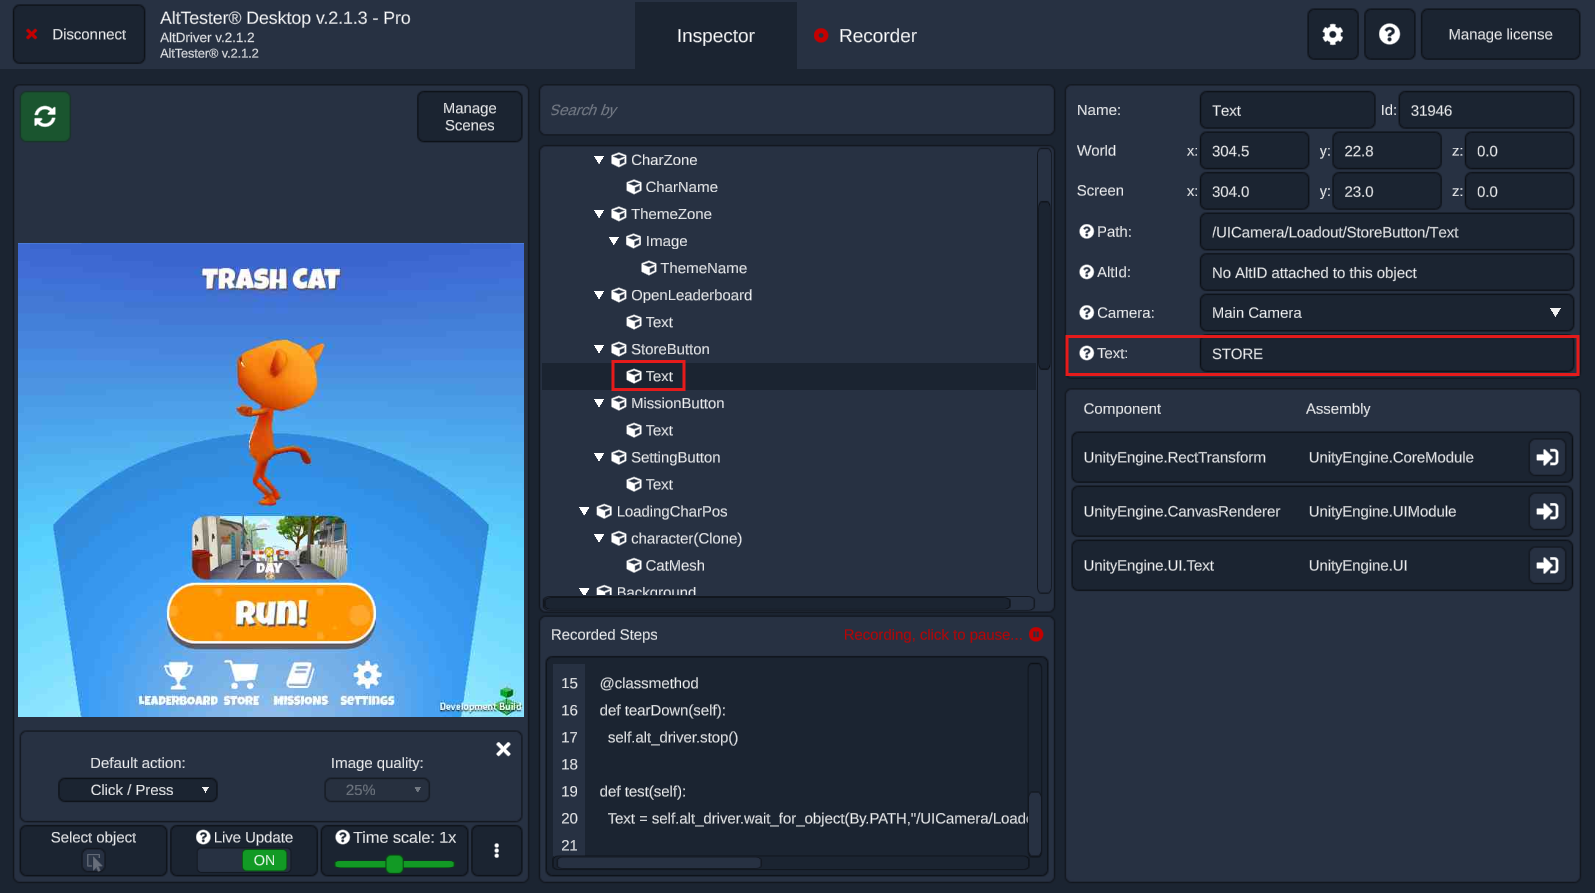Open help with the question mark icon
This screenshot has height=893, width=1595.
[x=1389, y=35]
